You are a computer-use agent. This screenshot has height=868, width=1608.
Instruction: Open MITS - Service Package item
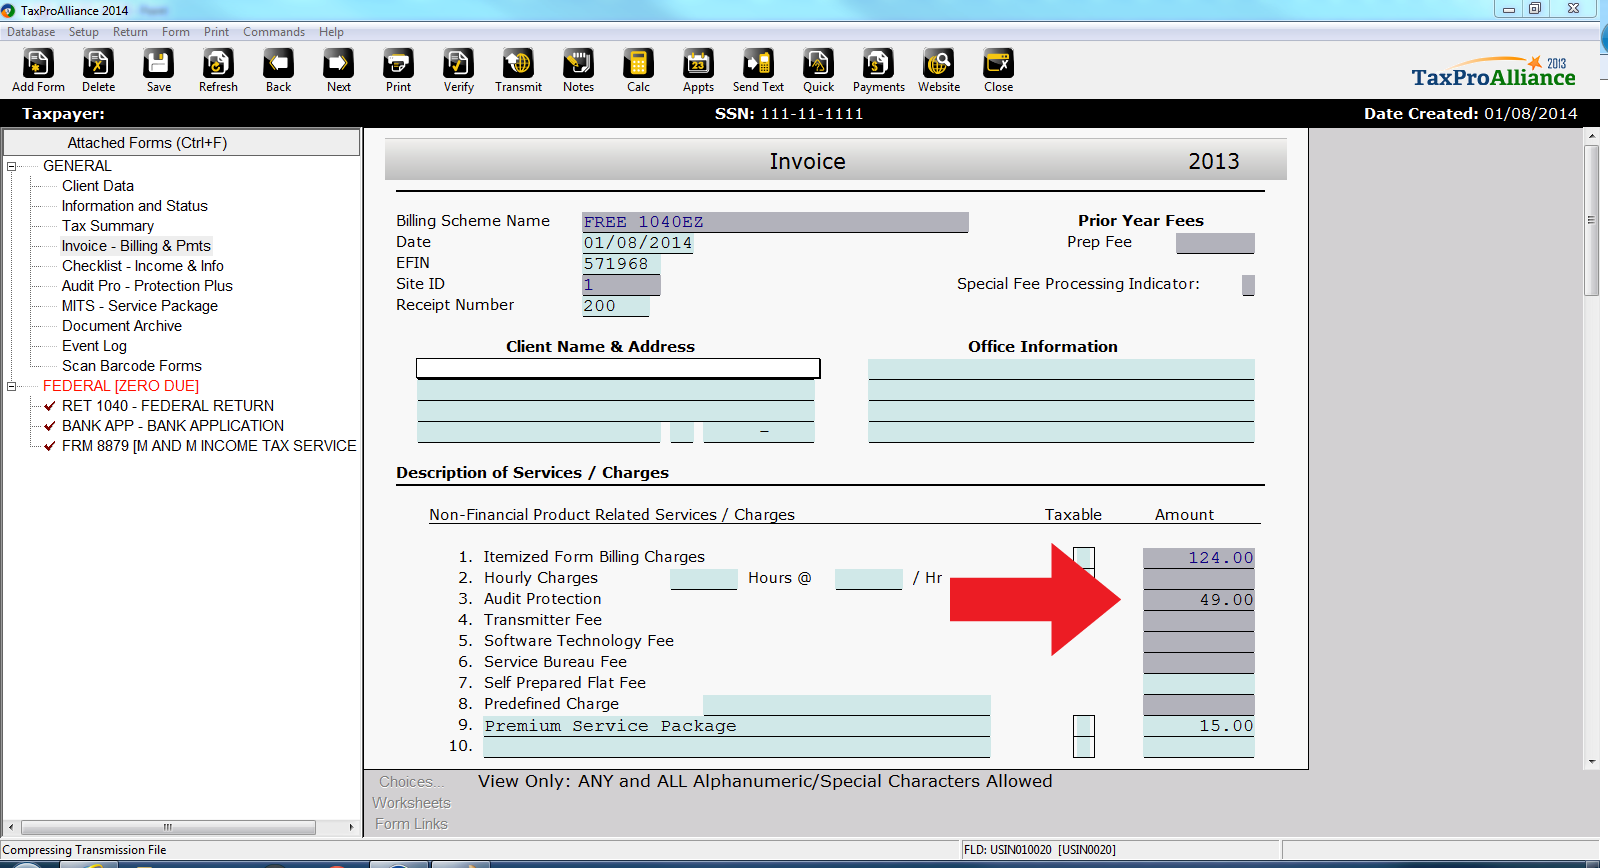pos(140,306)
